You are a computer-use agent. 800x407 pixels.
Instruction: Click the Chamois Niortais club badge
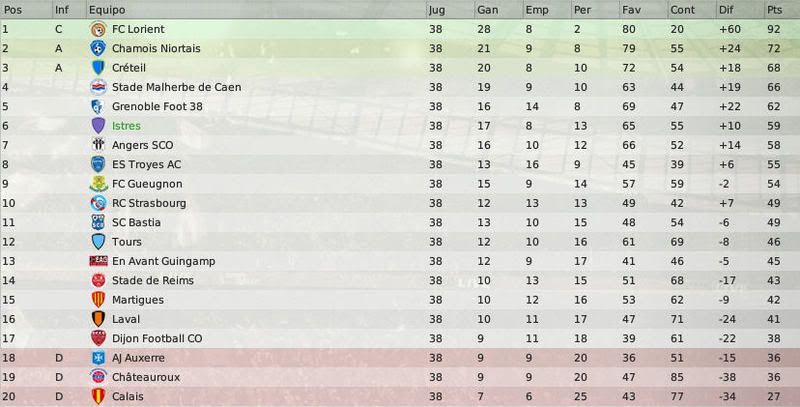[x=98, y=48]
